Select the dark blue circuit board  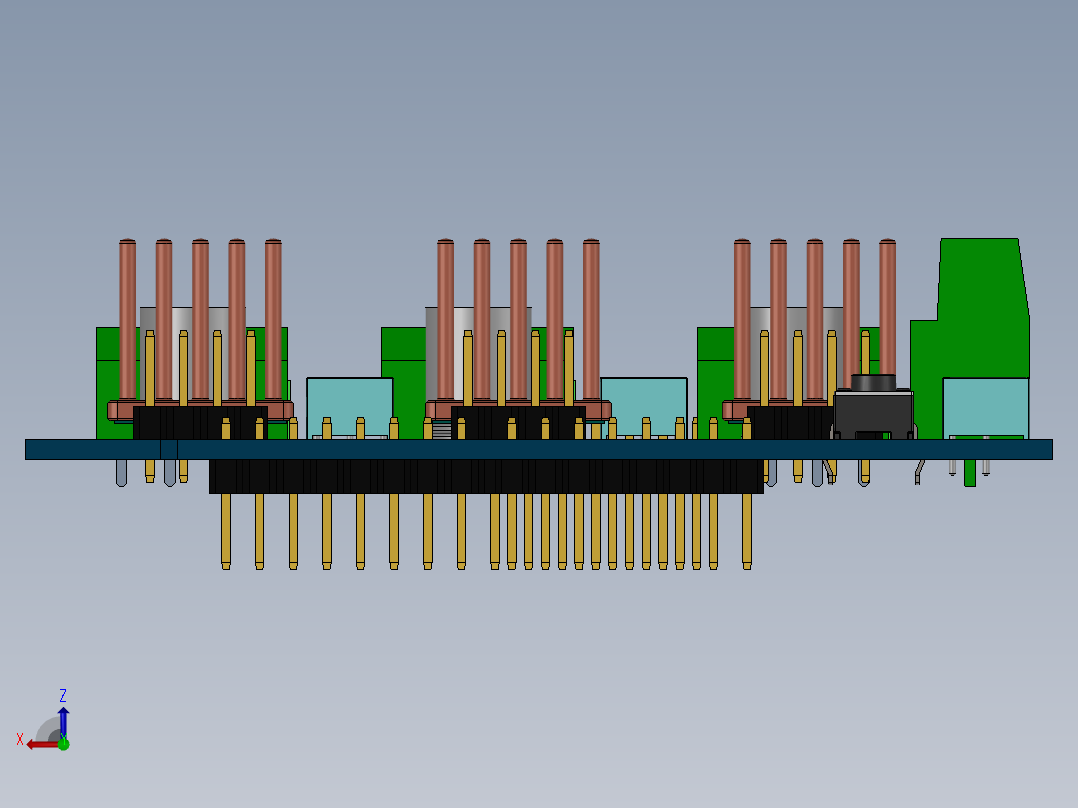point(539,450)
